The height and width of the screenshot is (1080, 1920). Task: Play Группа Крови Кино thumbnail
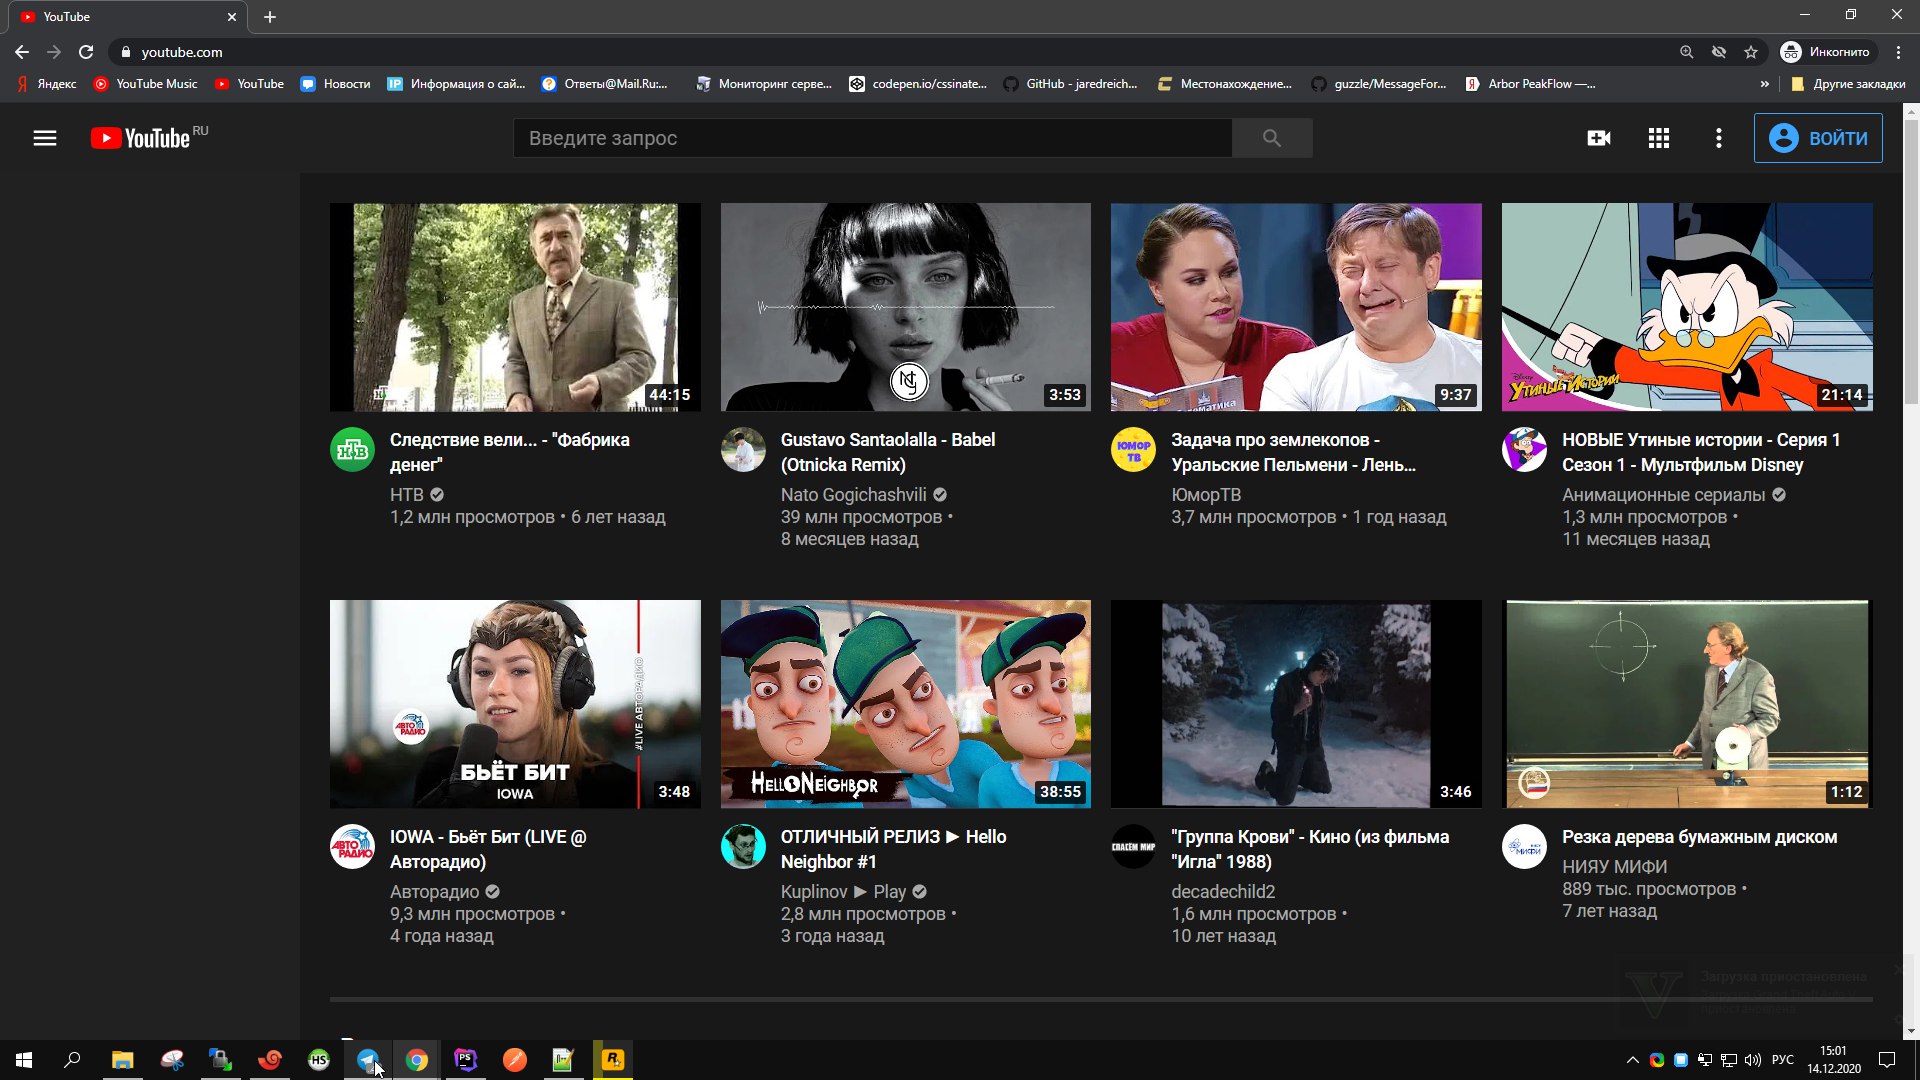pyautogui.click(x=1296, y=704)
